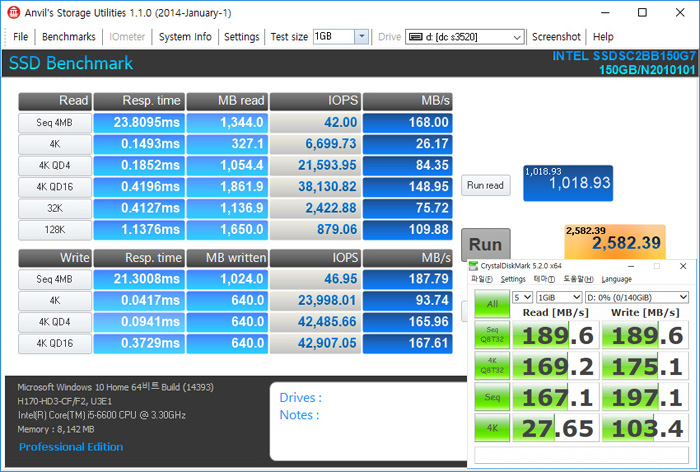
Task: Click the 187.79 MB/s write value
Action: (408, 279)
